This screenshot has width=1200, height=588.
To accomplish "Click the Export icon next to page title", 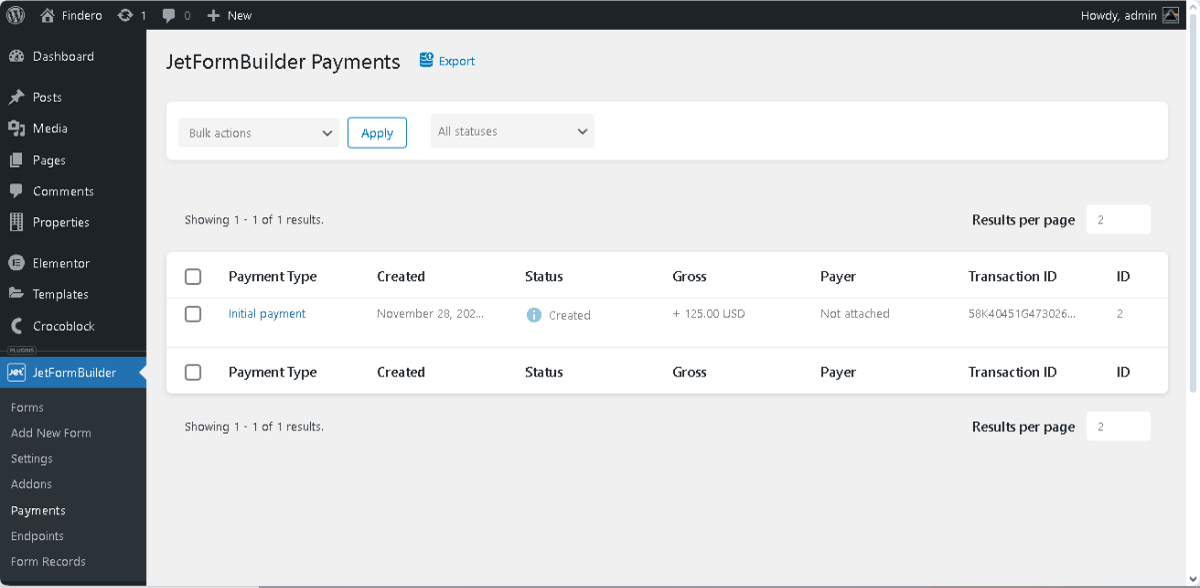I will (425, 60).
